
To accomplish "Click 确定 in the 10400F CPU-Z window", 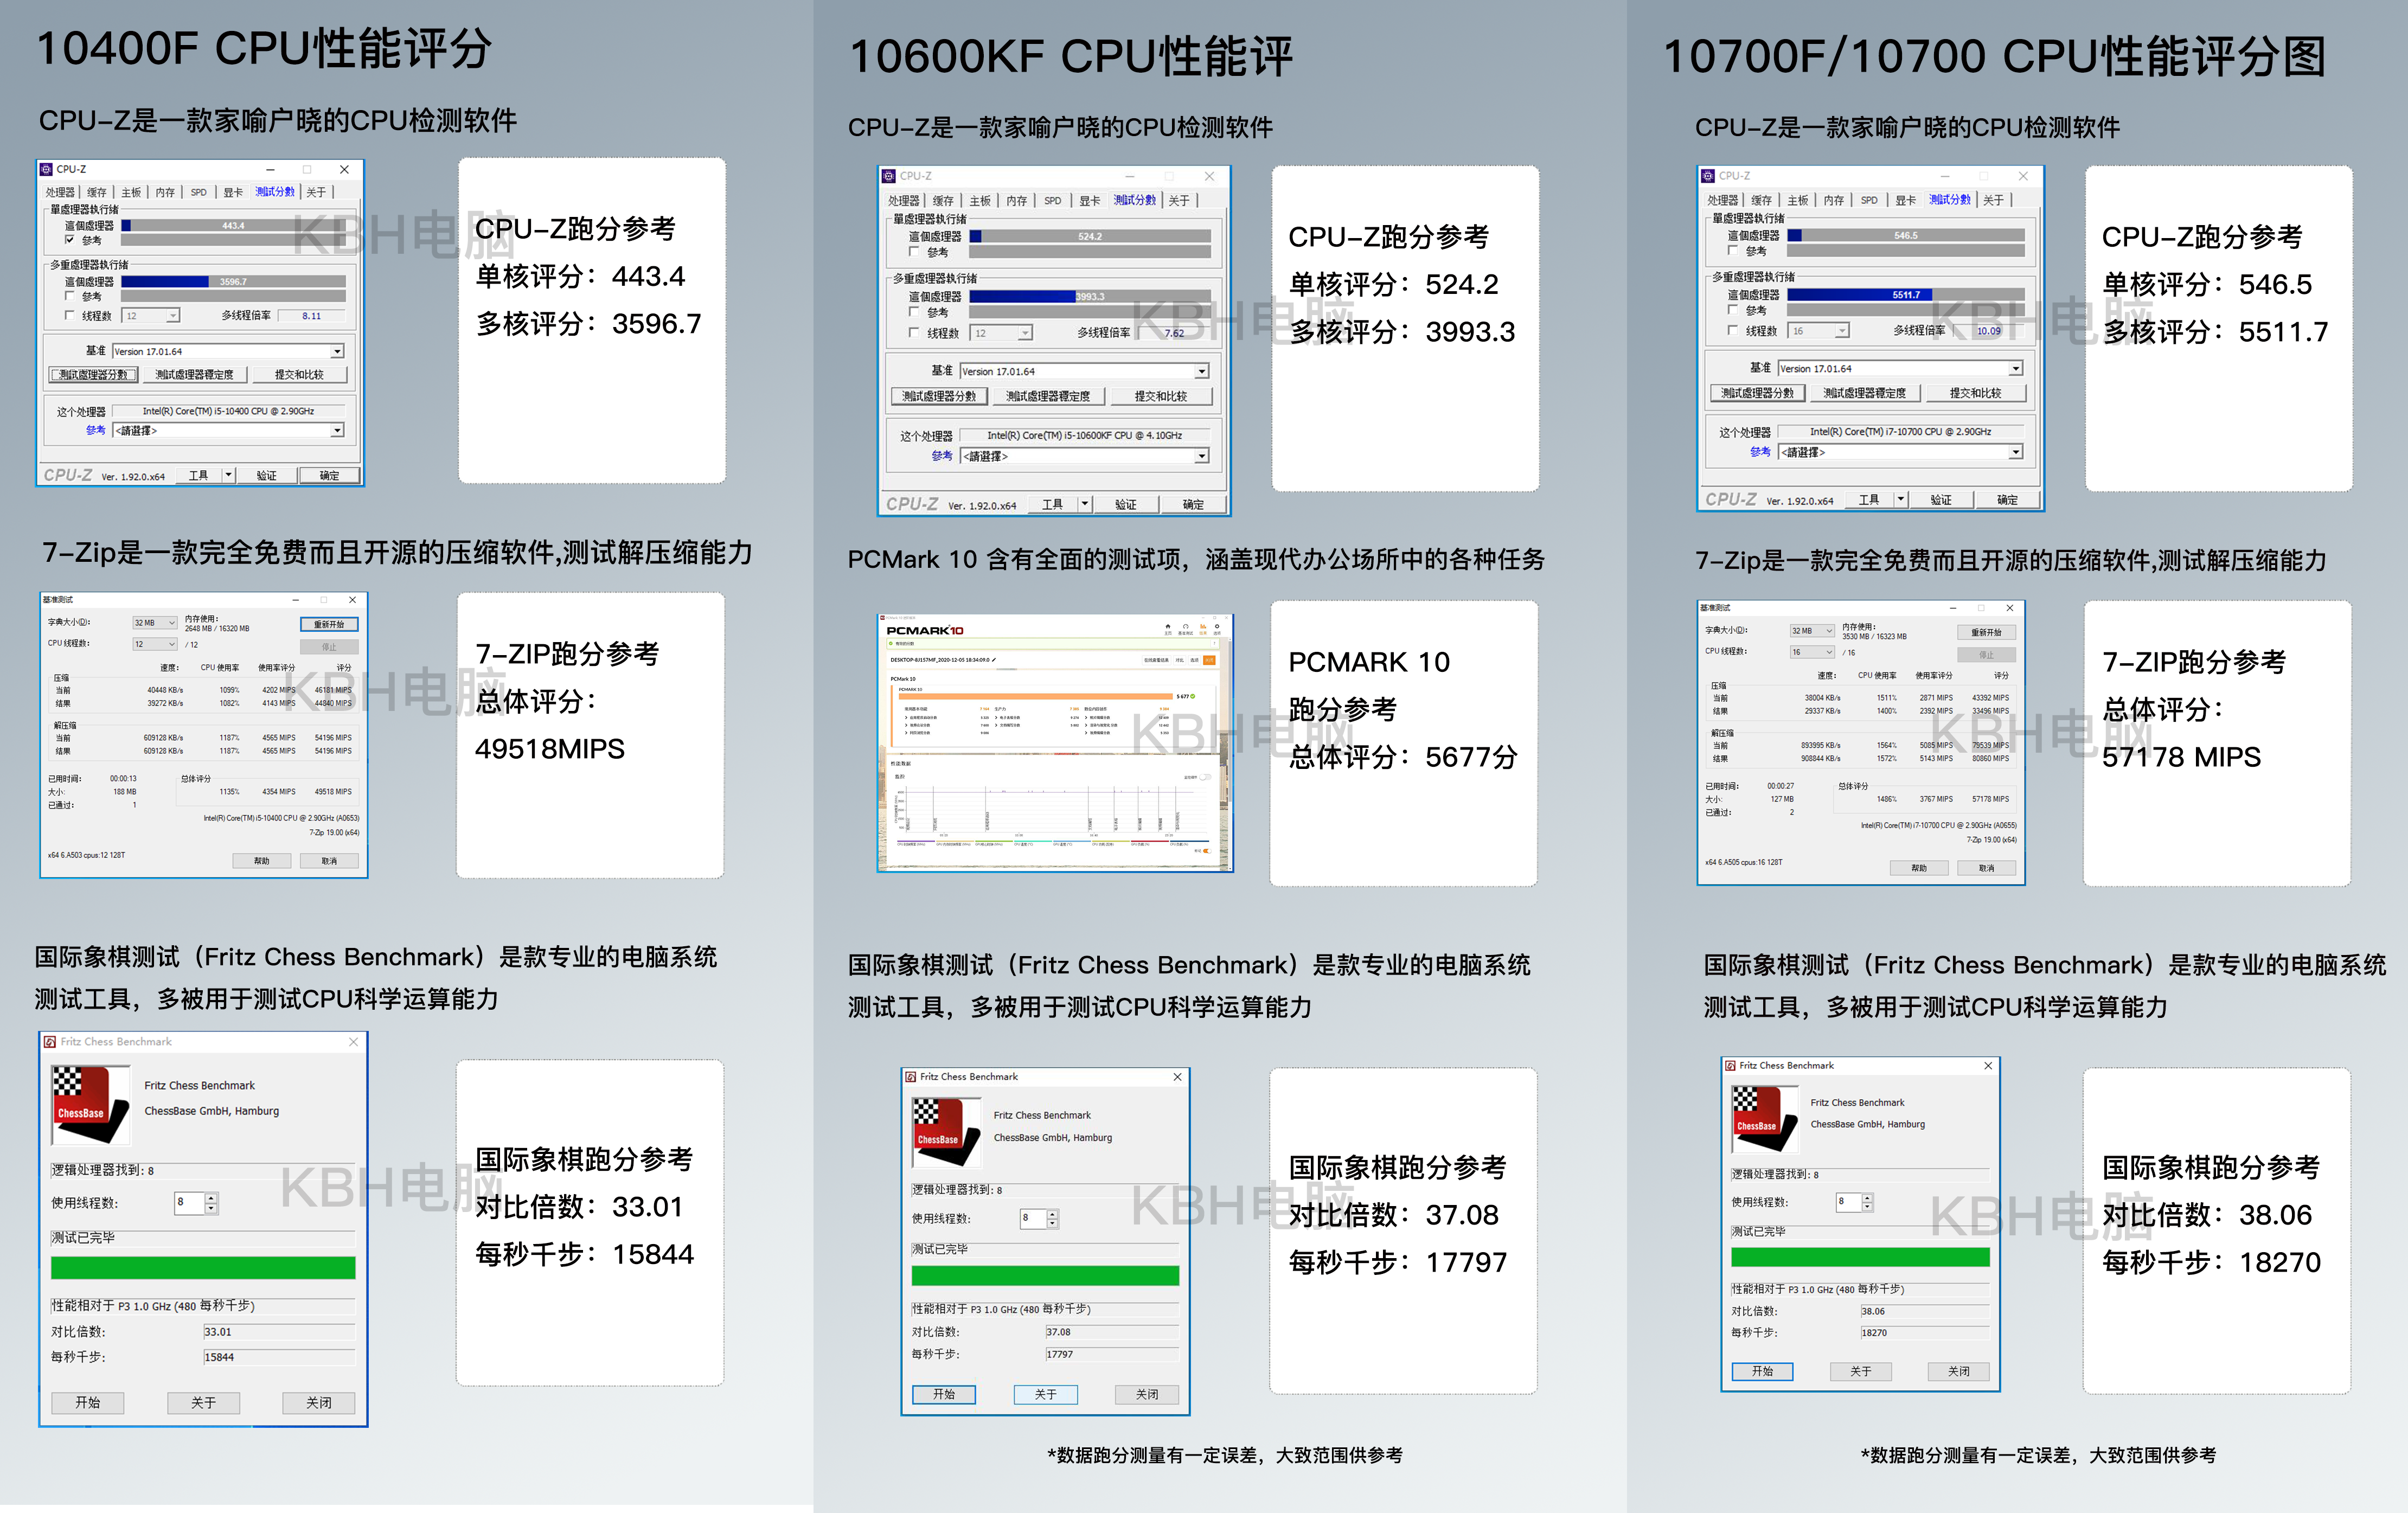I will [329, 475].
